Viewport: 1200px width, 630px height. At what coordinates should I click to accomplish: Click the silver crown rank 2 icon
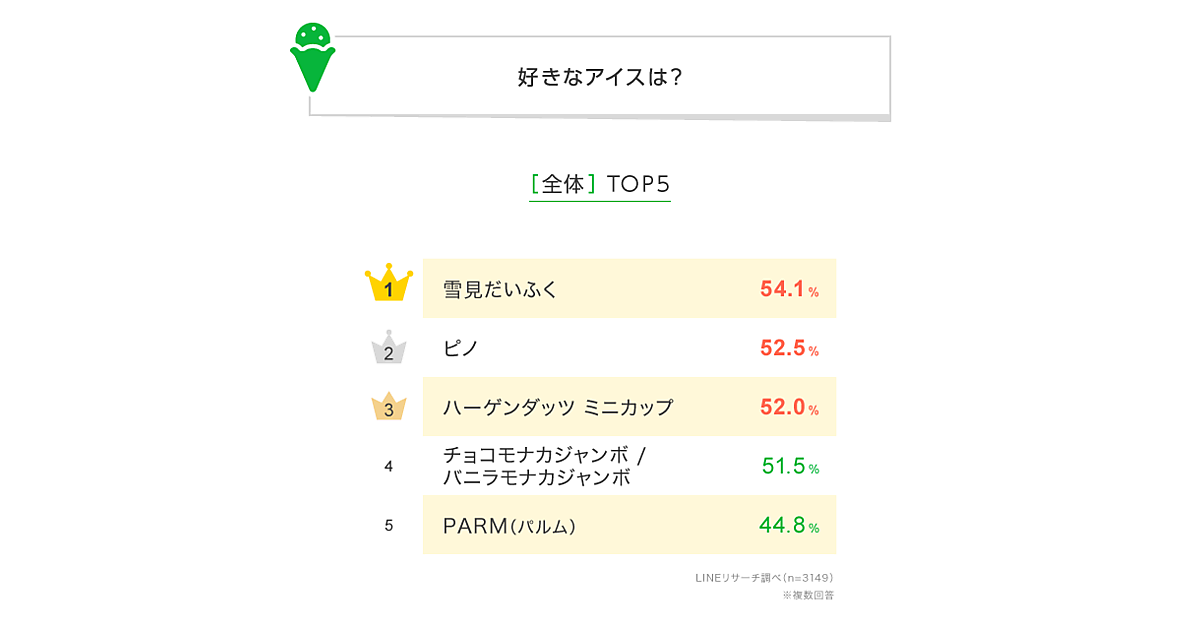(x=389, y=348)
